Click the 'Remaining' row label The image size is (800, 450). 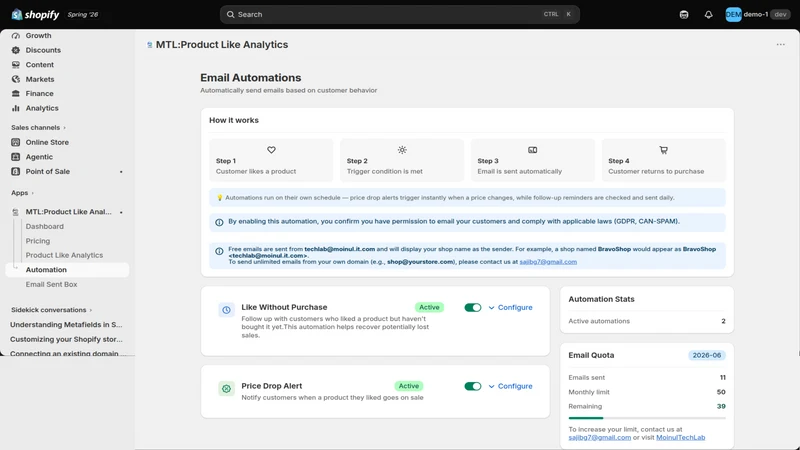(585, 406)
